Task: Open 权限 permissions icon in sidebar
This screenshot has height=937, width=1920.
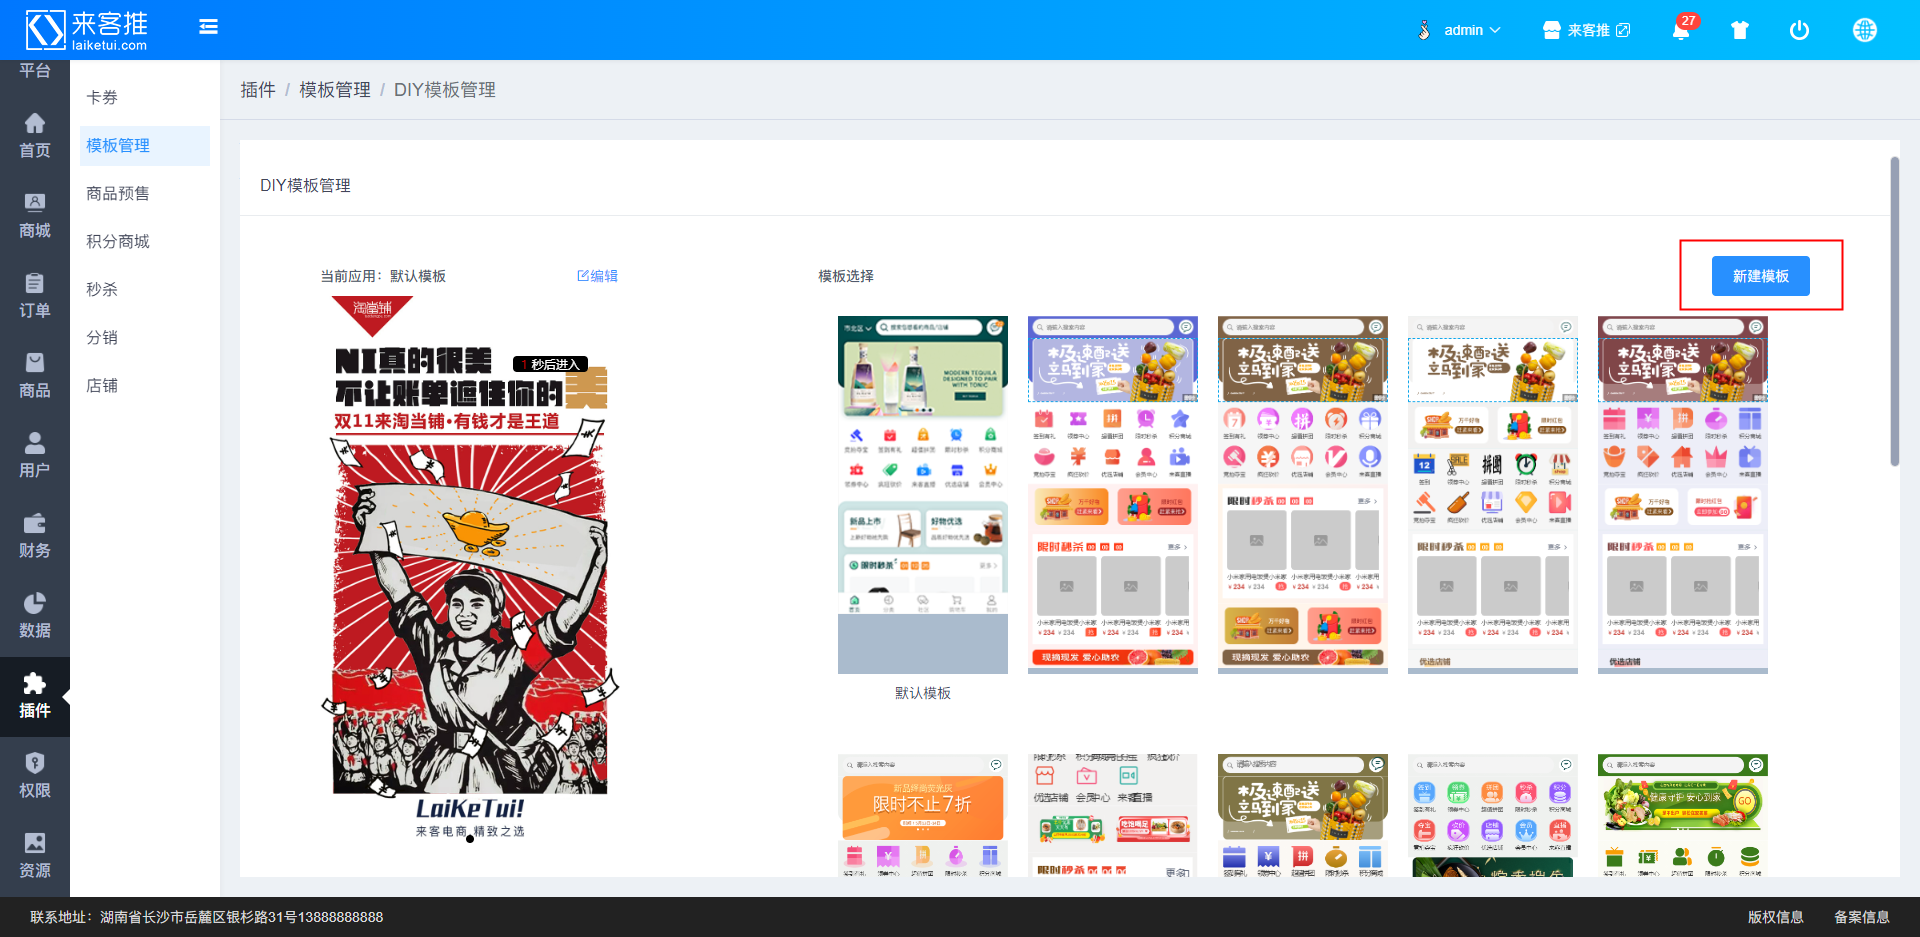Action: tap(35, 775)
